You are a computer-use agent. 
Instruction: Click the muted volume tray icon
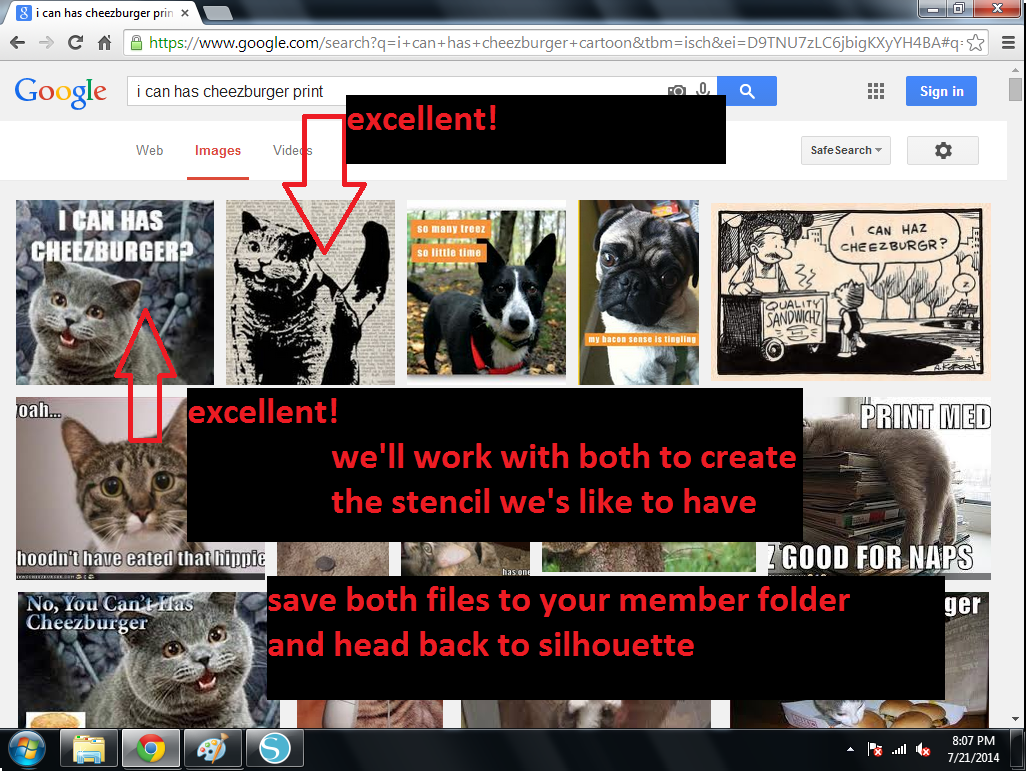click(924, 749)
